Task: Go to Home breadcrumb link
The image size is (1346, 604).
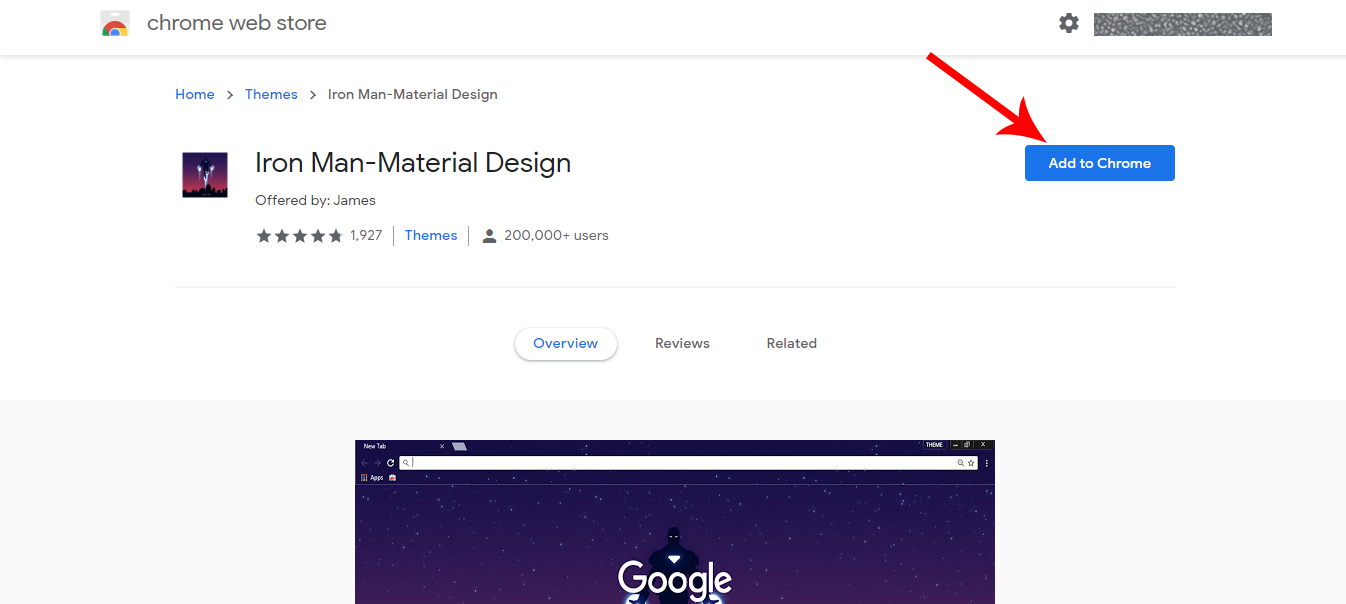Action: 195,94
